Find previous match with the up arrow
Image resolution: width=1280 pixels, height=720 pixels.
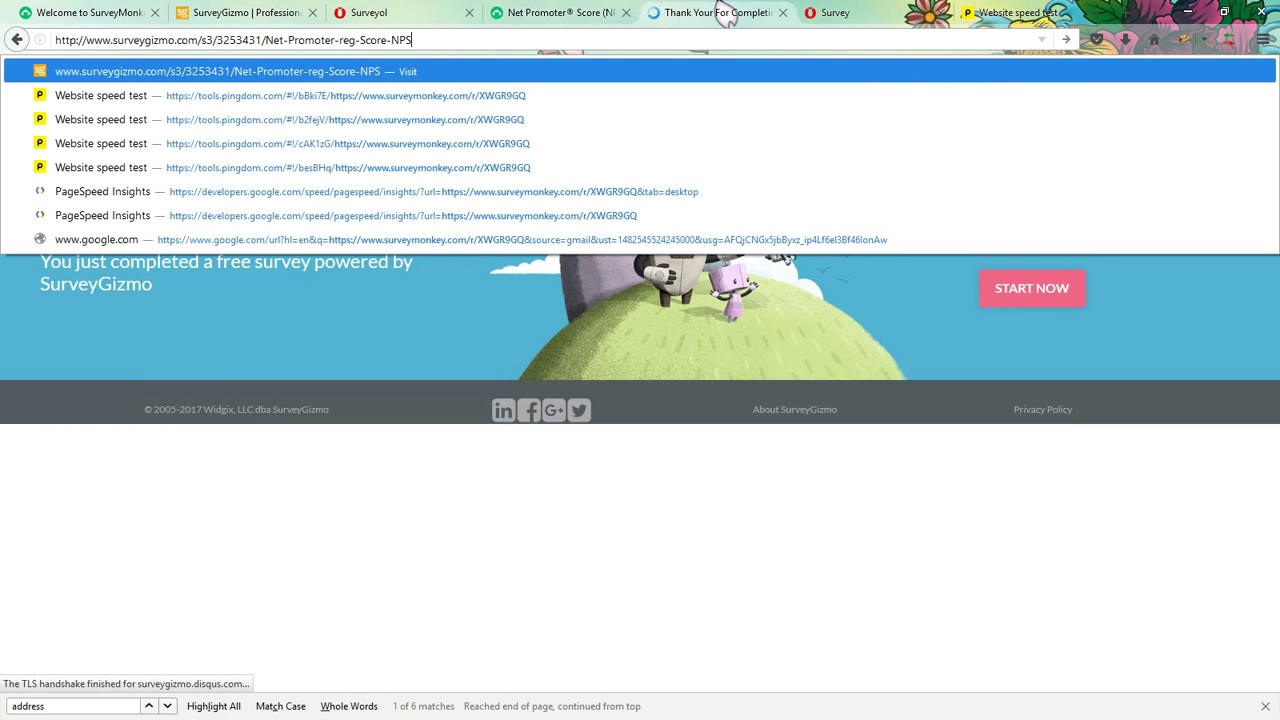[149, 706]
